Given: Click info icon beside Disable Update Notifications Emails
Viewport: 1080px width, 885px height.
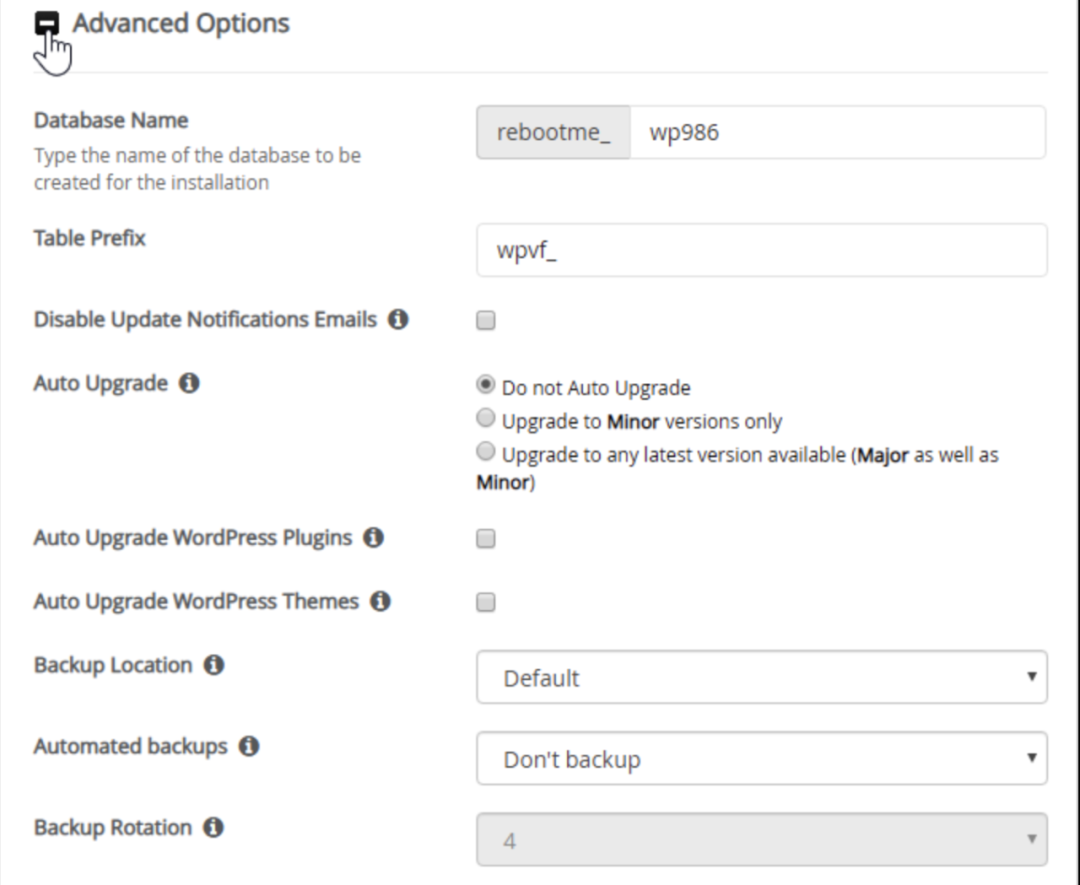Looking at the screenshot, I should click(398, 320).
